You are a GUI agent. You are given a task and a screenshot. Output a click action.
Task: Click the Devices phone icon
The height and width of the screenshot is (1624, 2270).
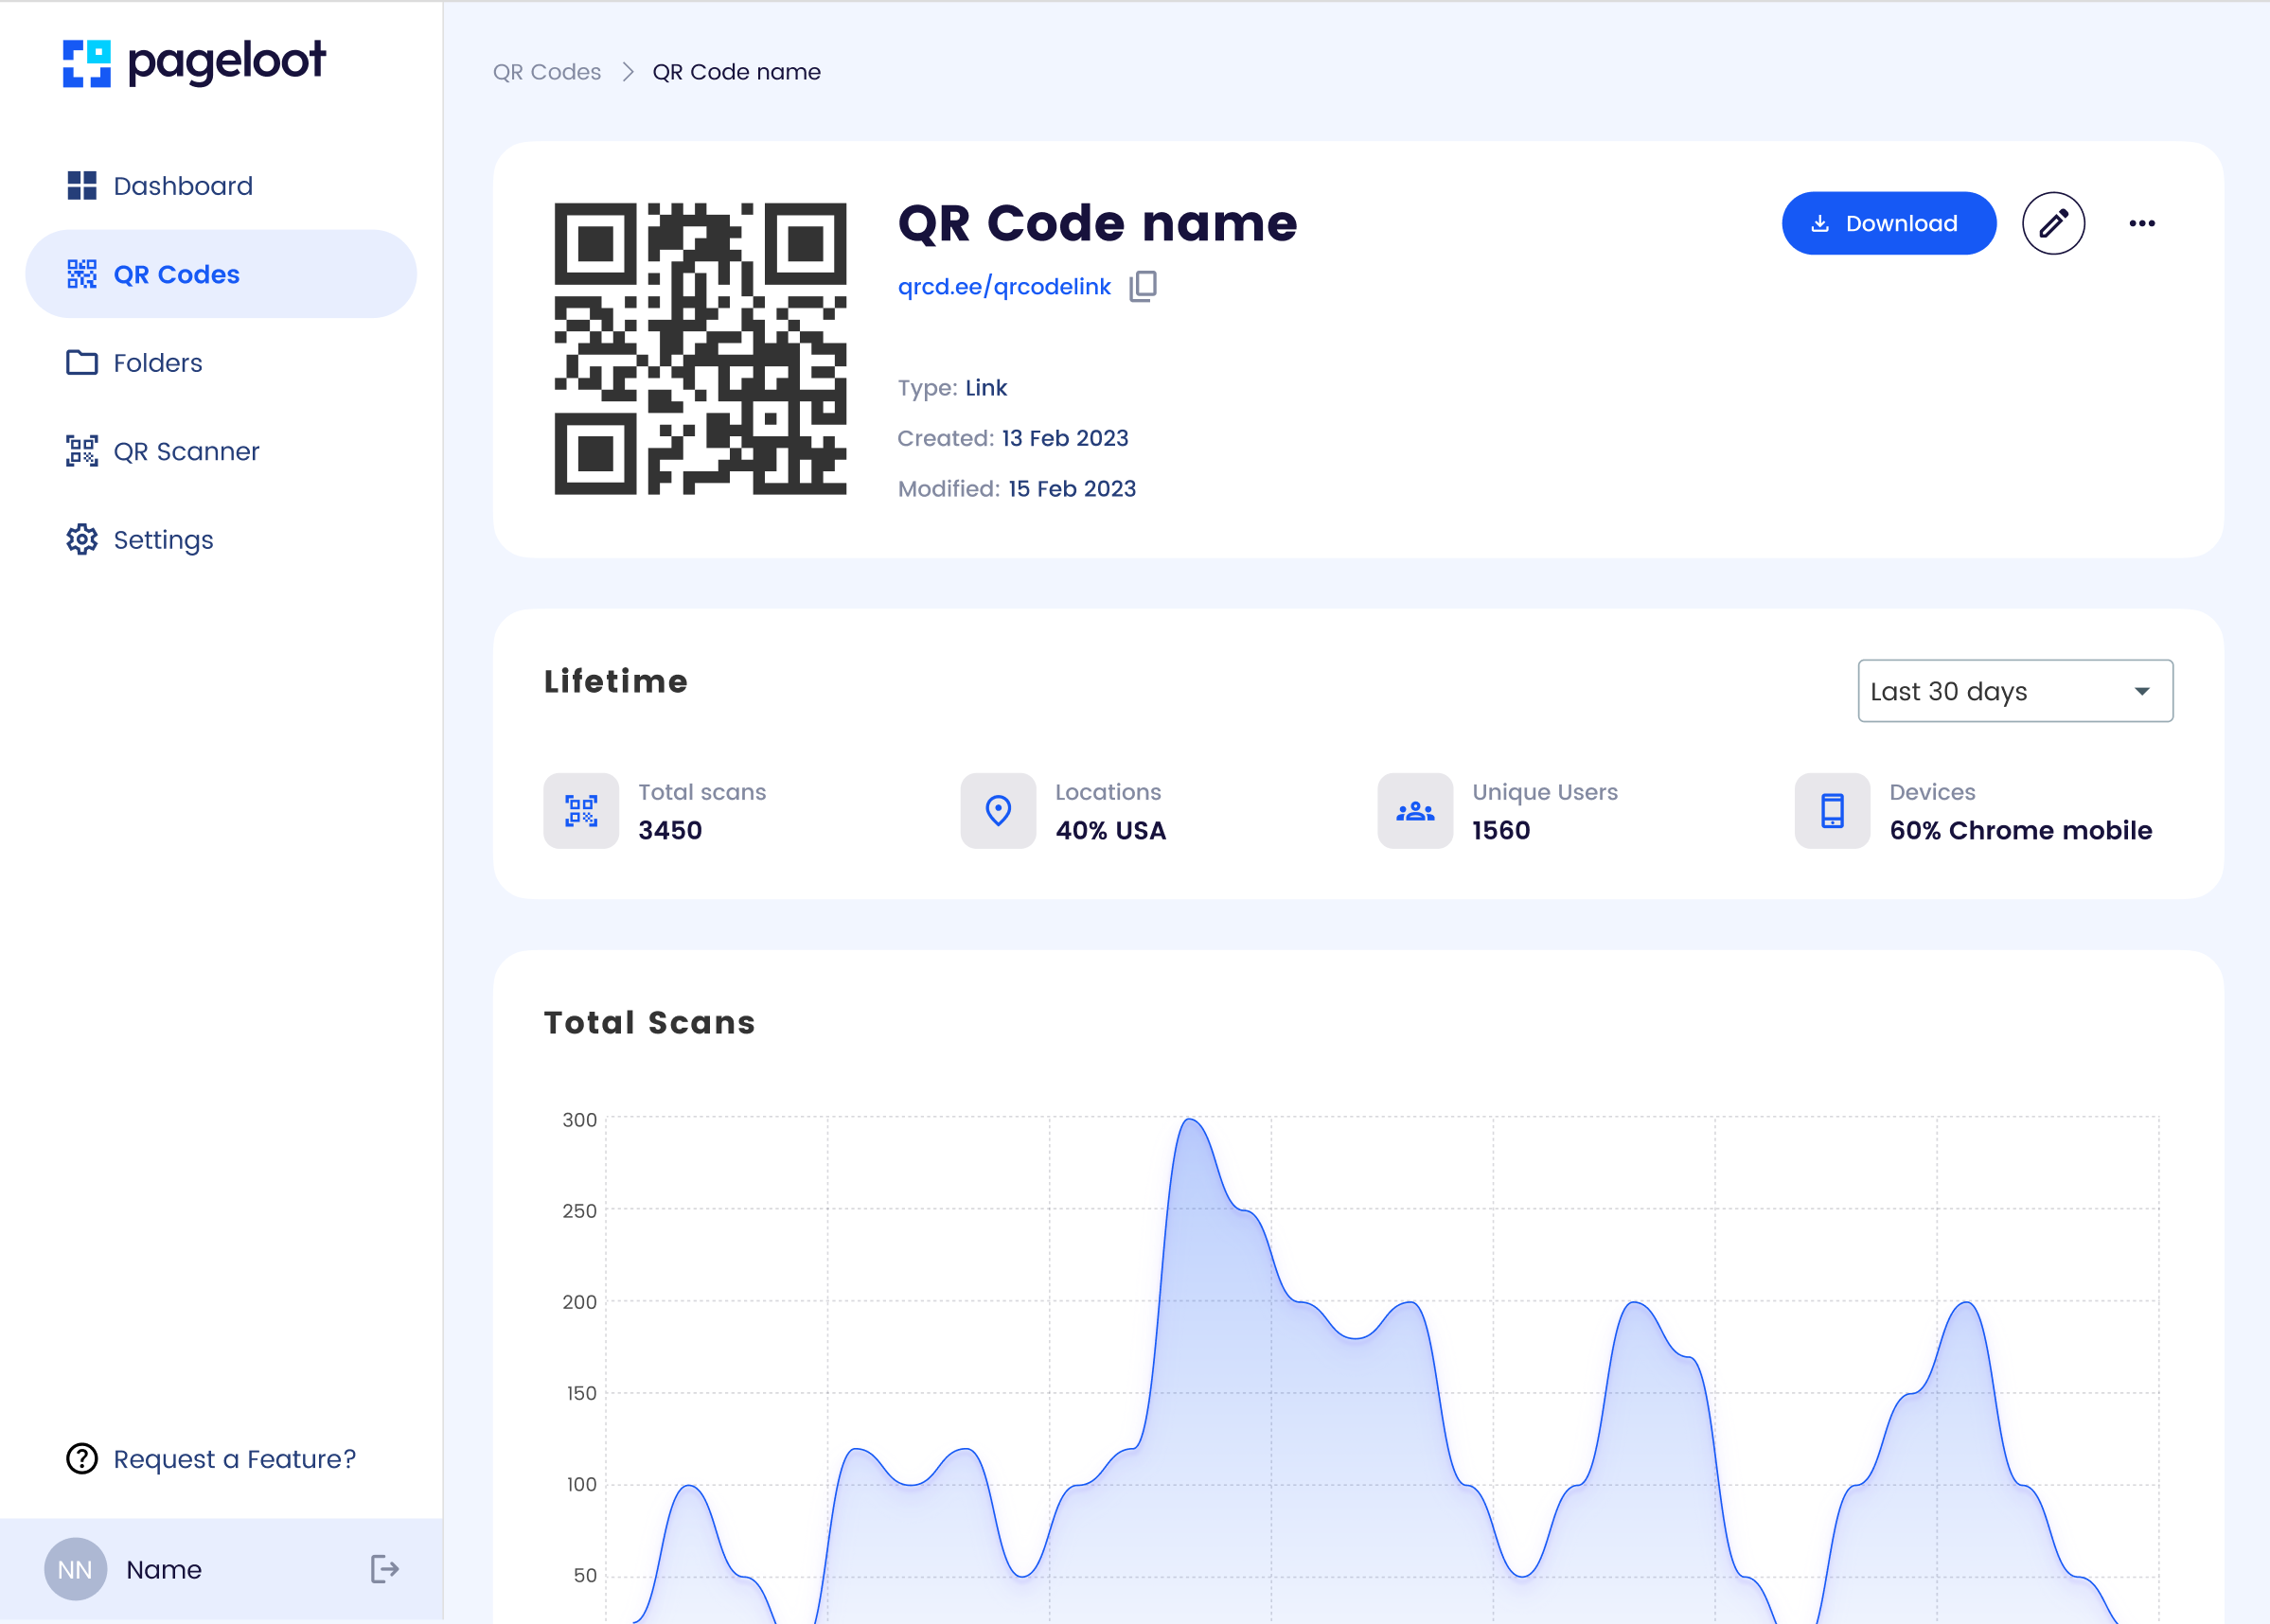pyautogui.click(x=1832, y=811)
